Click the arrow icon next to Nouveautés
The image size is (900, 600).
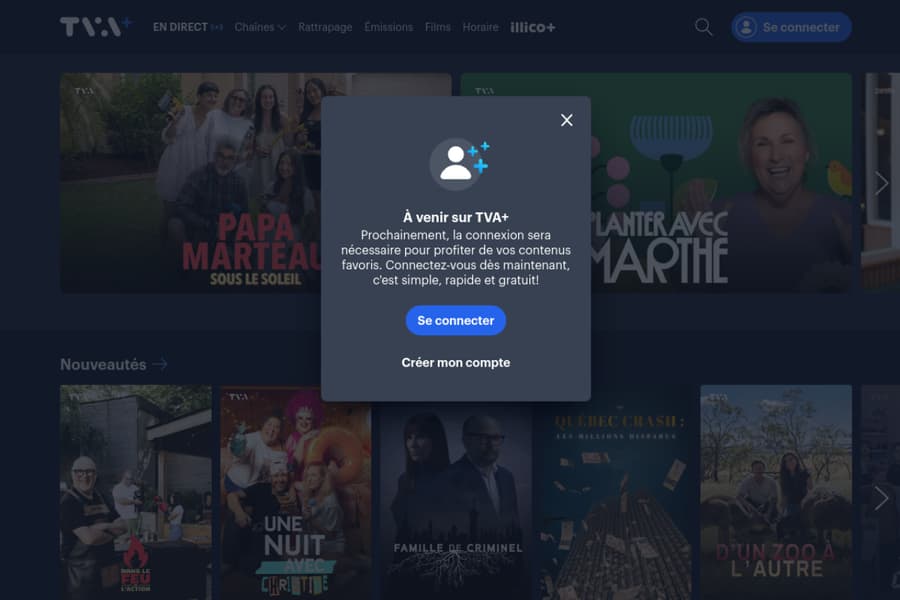click(x=160, y=364)
